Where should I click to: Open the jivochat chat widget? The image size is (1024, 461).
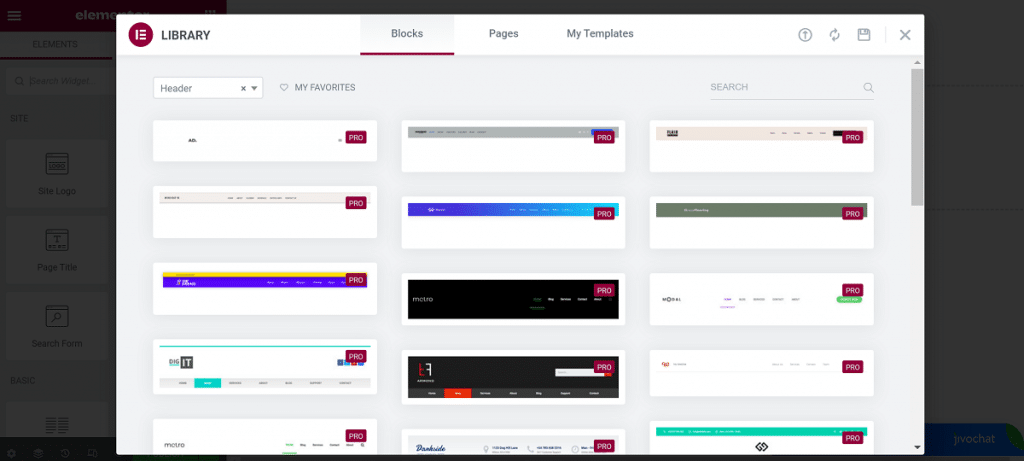(x=973, y=439)
